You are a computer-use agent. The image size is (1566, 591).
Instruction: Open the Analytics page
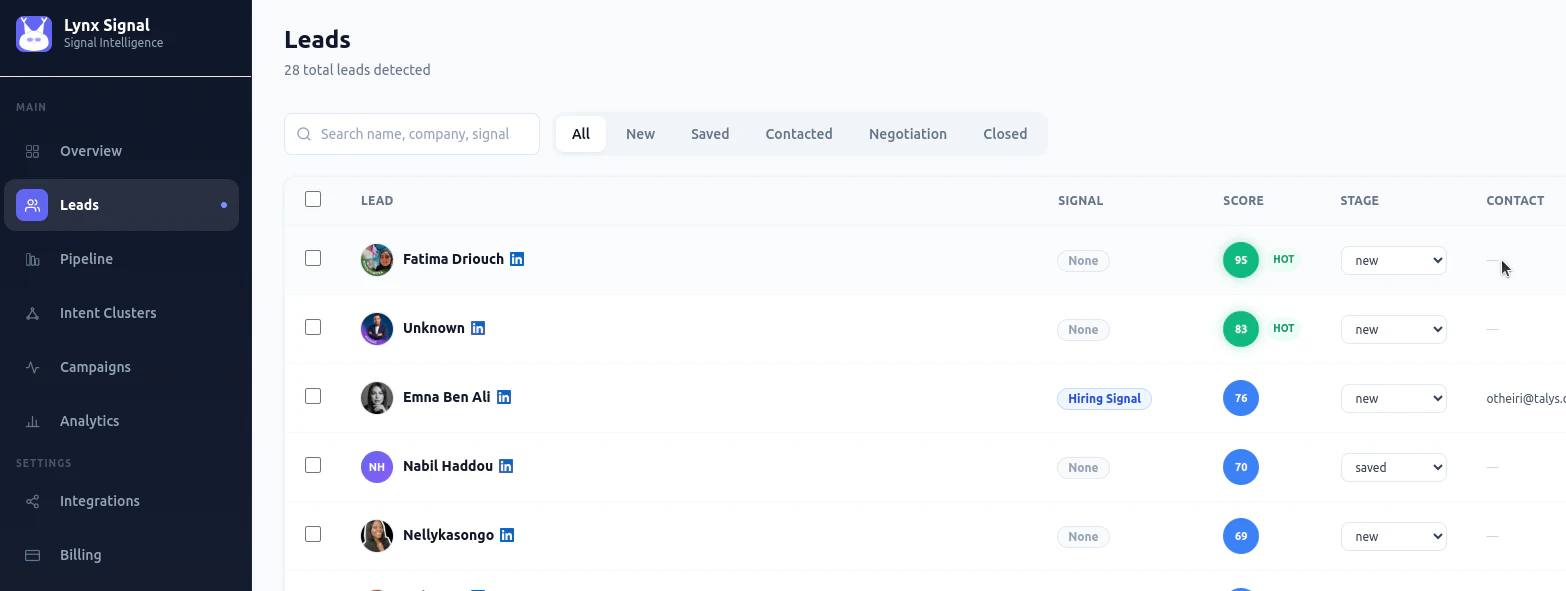click(x=121, y=421)
